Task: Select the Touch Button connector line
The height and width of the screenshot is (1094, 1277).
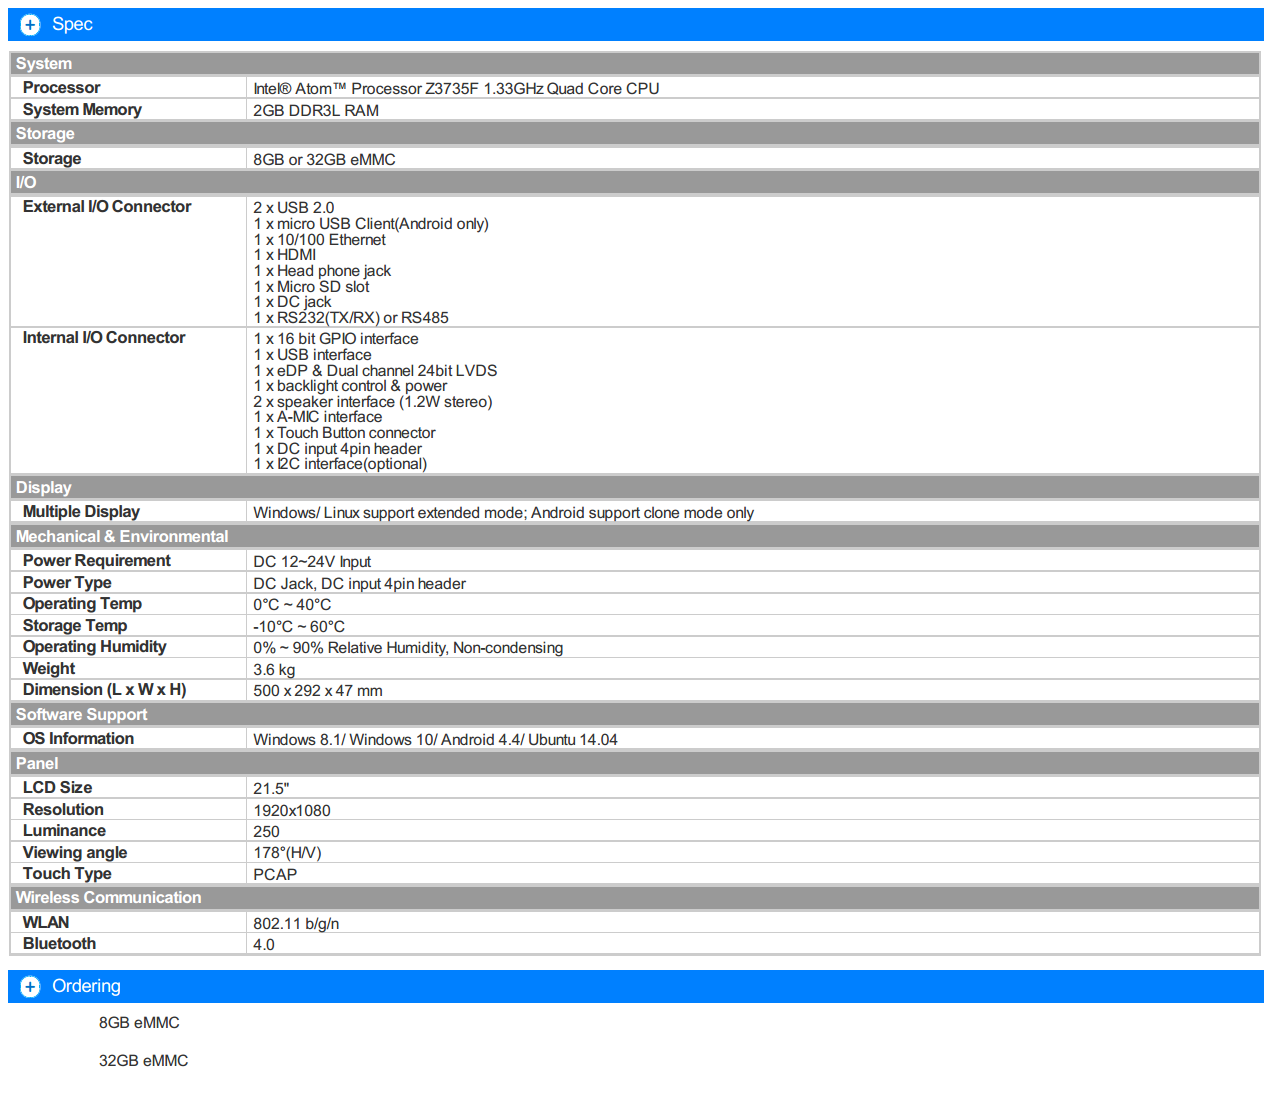Action: pyautogui.click(x=344, y=433)
